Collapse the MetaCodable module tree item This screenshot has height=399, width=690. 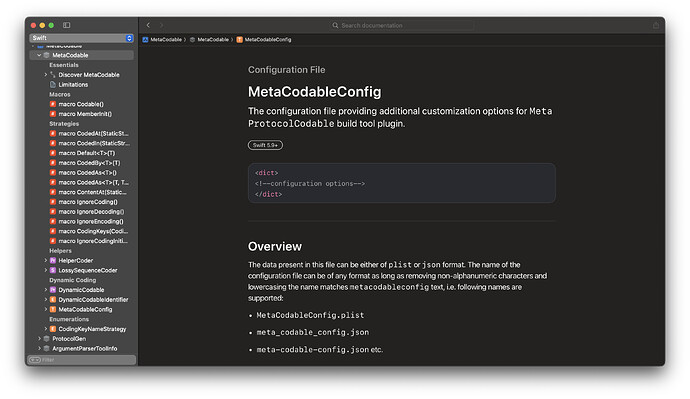point(39,55)
